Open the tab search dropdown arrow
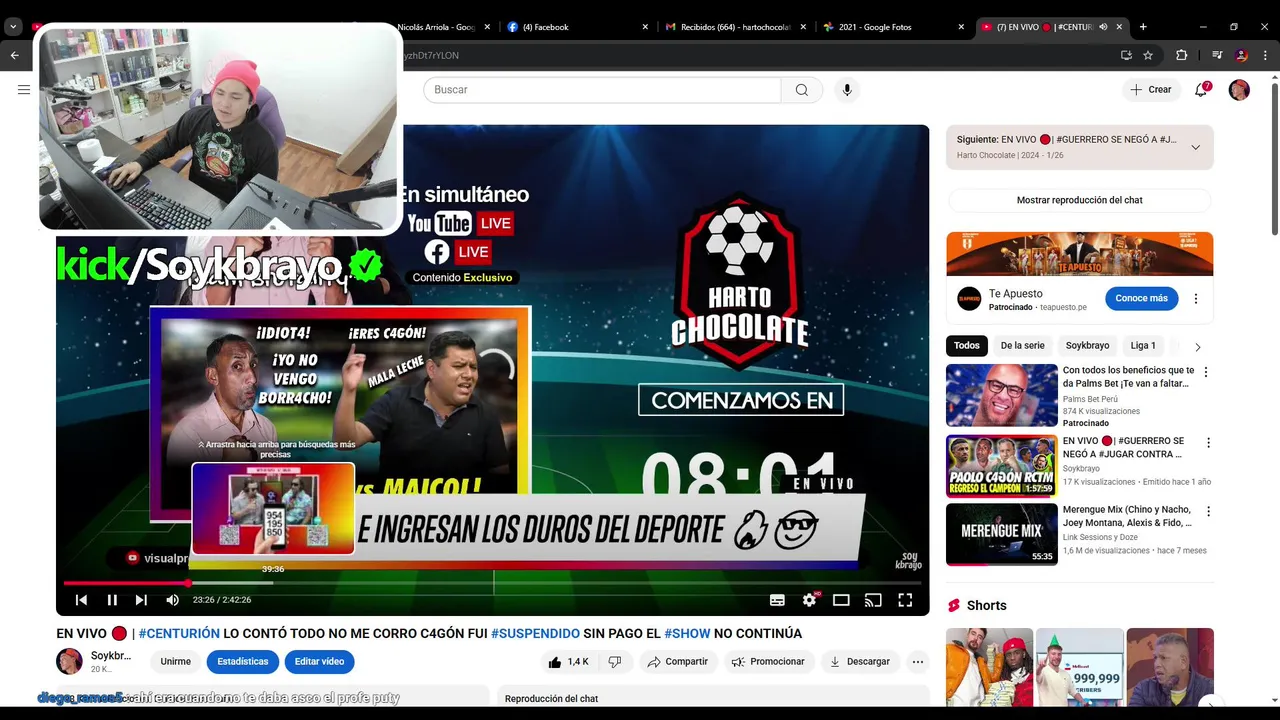1280x720 pixels. (x=14, y=27)
